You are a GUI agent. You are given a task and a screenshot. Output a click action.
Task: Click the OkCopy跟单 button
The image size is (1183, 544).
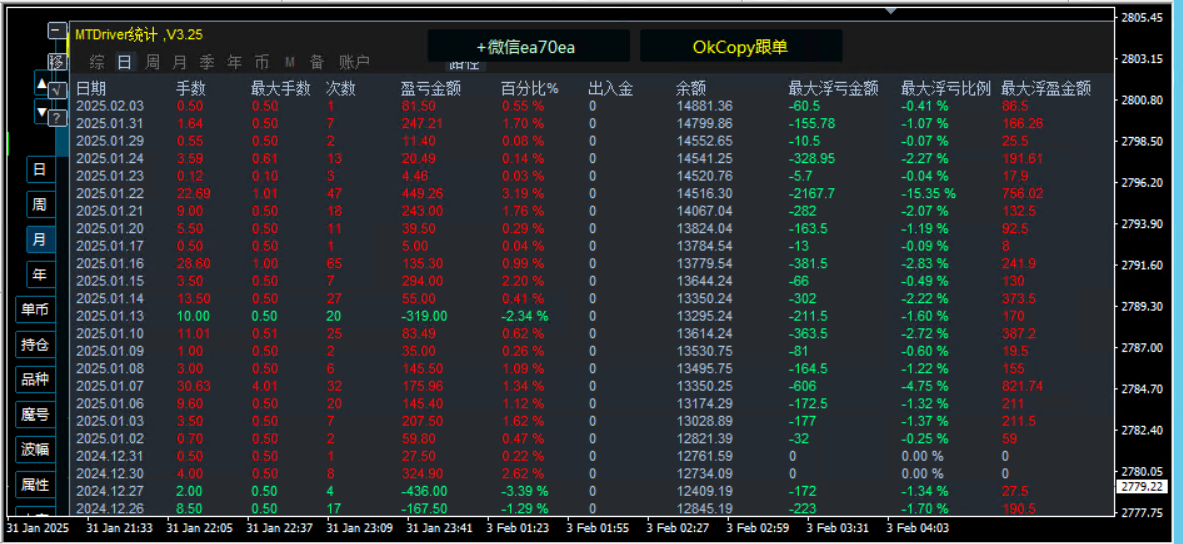pyautogui.click(x=741, y=46)
